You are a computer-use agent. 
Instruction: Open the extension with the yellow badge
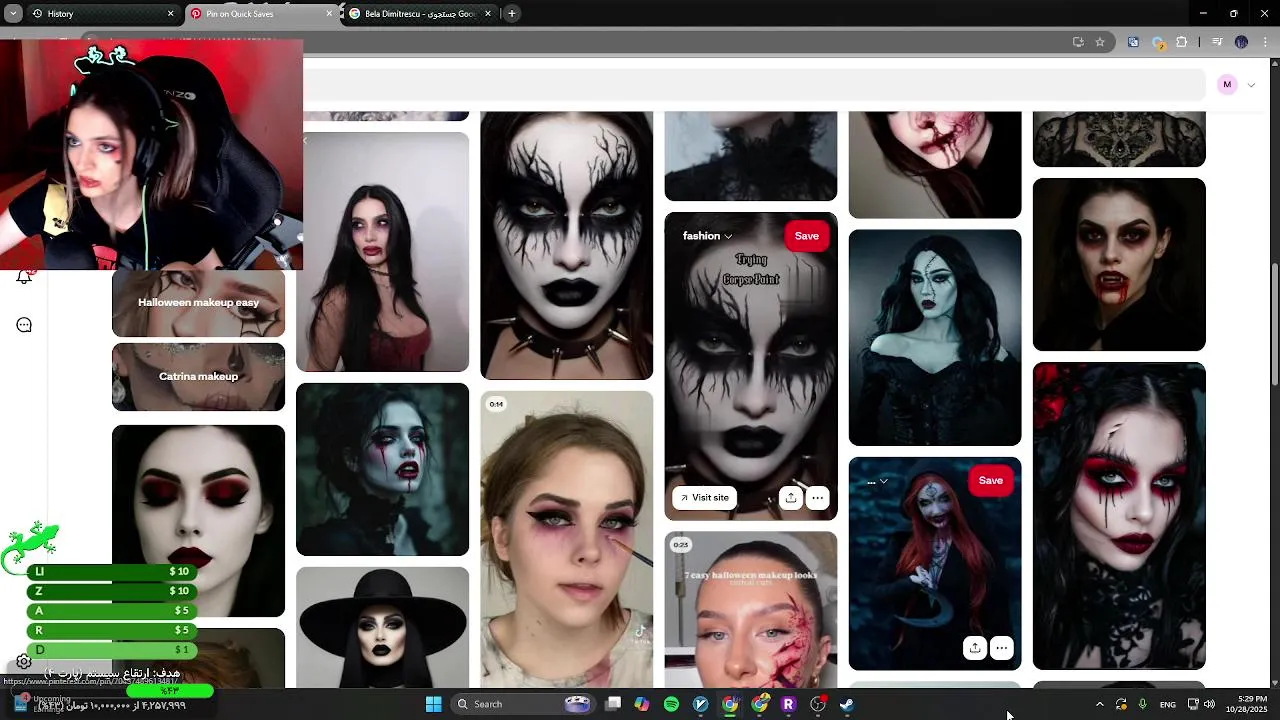(1158, 42)
